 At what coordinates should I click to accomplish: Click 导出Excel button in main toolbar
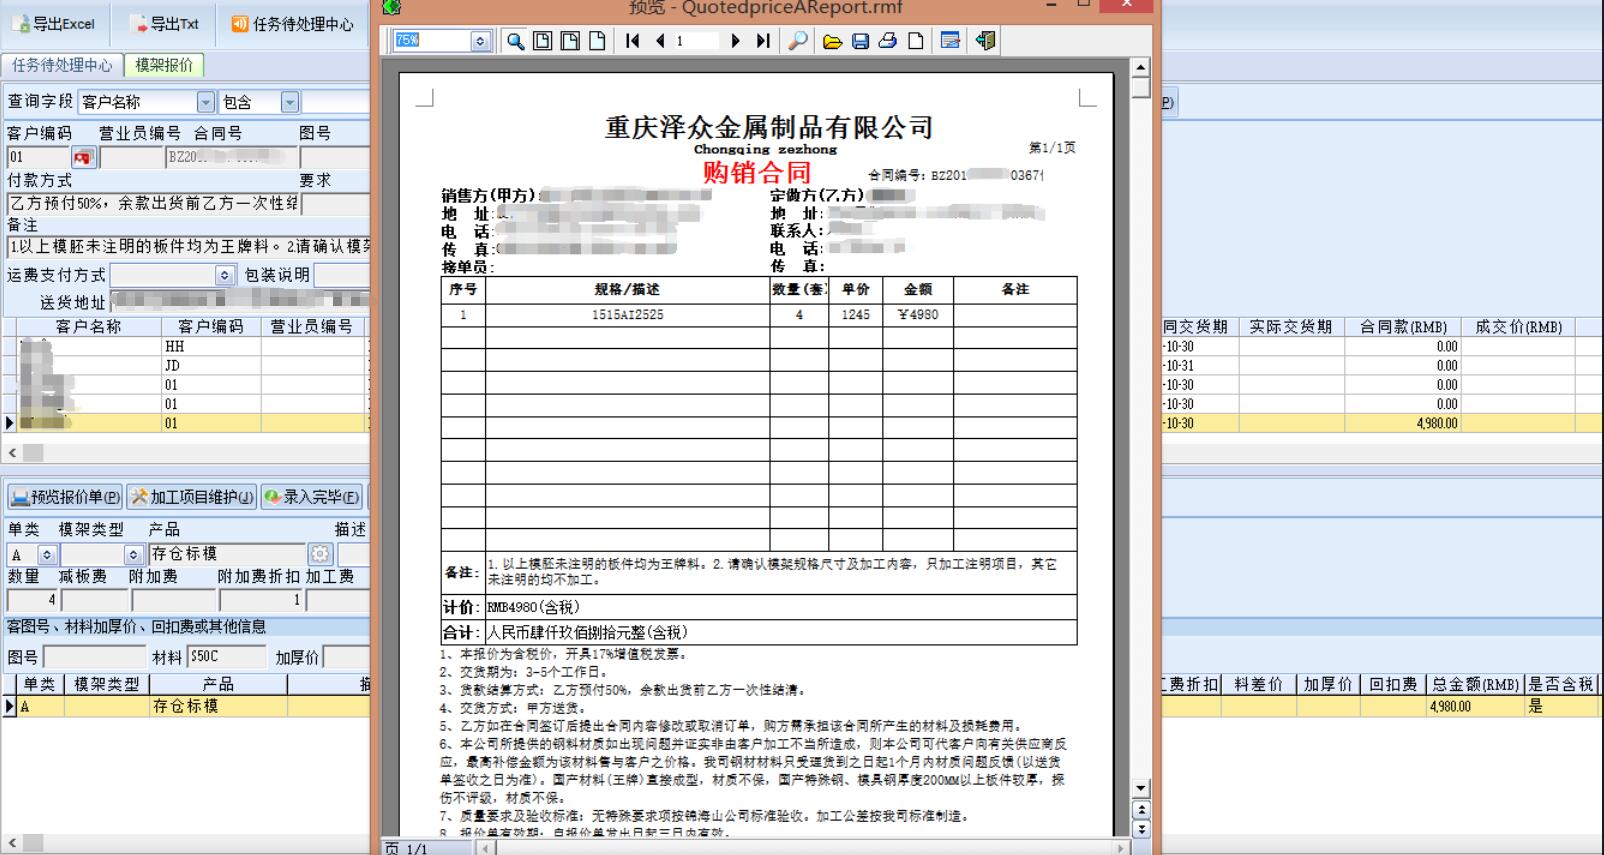(x=54, y=24)
